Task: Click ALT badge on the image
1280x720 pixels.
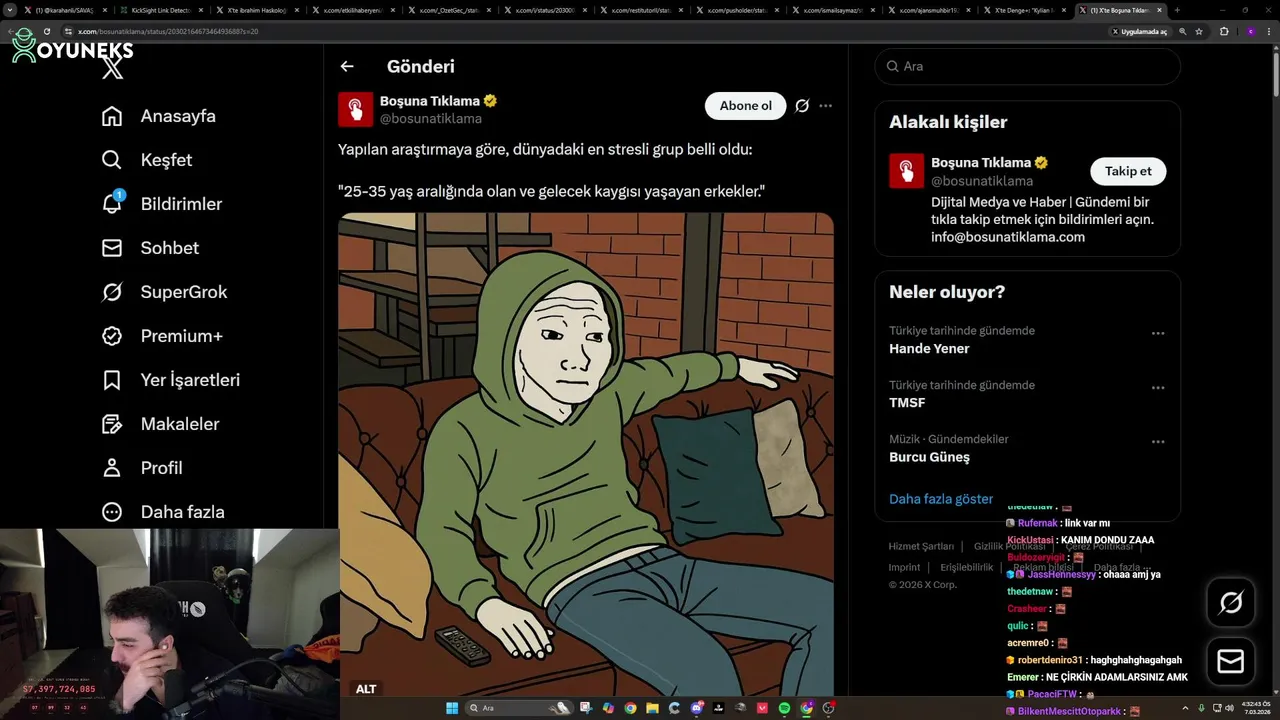Action: pos(366,689)
